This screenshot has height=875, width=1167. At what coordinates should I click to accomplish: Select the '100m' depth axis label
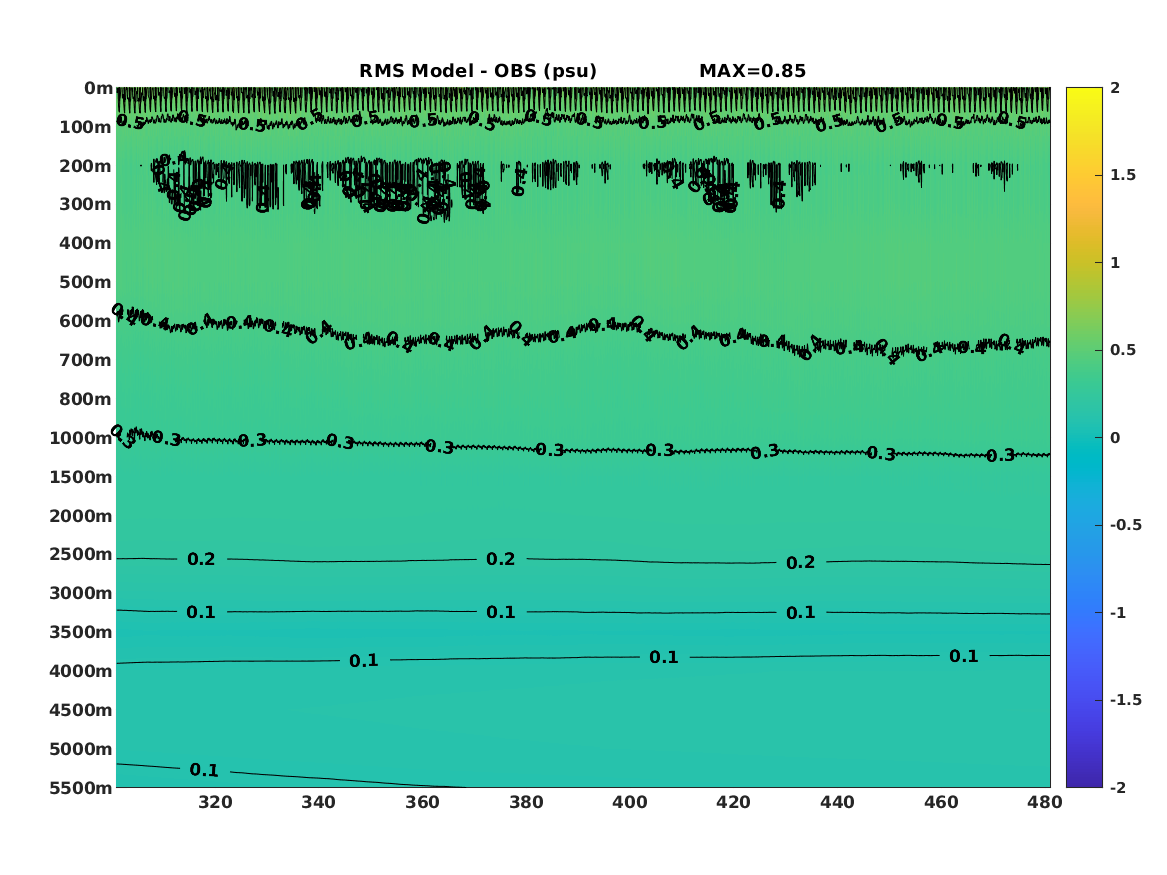coord(86,127)
